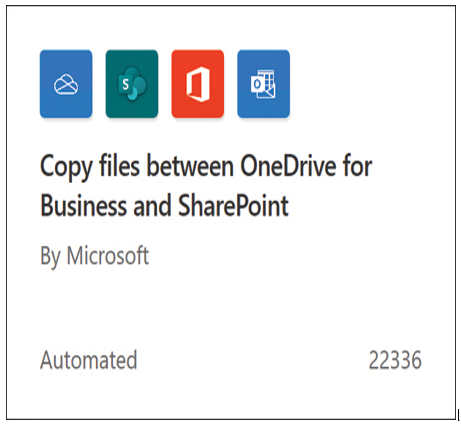Select the 'Automated' flow type label
The height and width of the screenshot is (426, 461).
point(89,360)
